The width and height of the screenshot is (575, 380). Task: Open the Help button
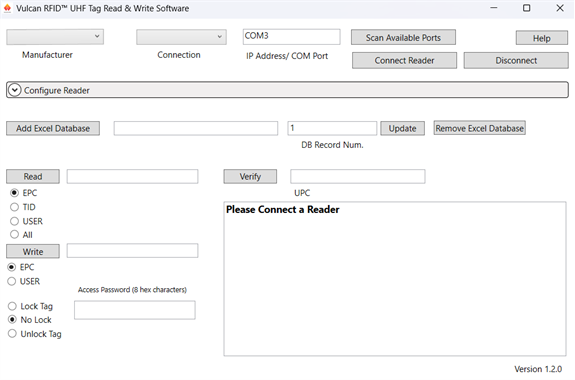click(542, 38)
